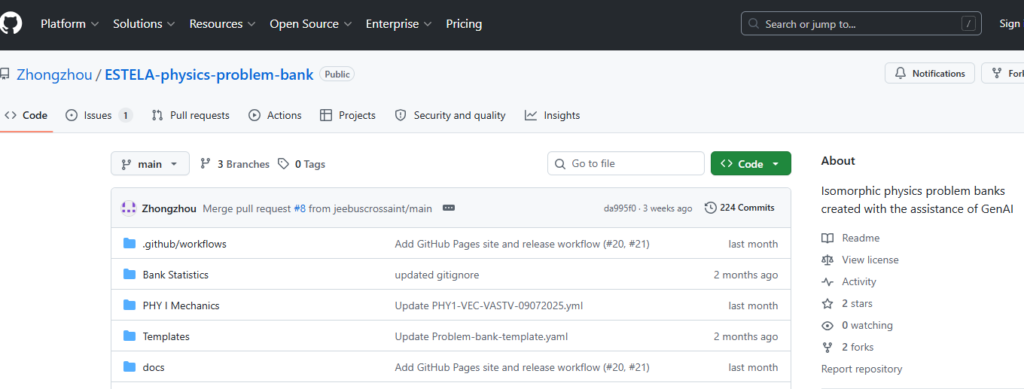Viewport: 1024px width, 389px height.
Task: Open the Bank Statistics folder
Action: pos(176,275)
